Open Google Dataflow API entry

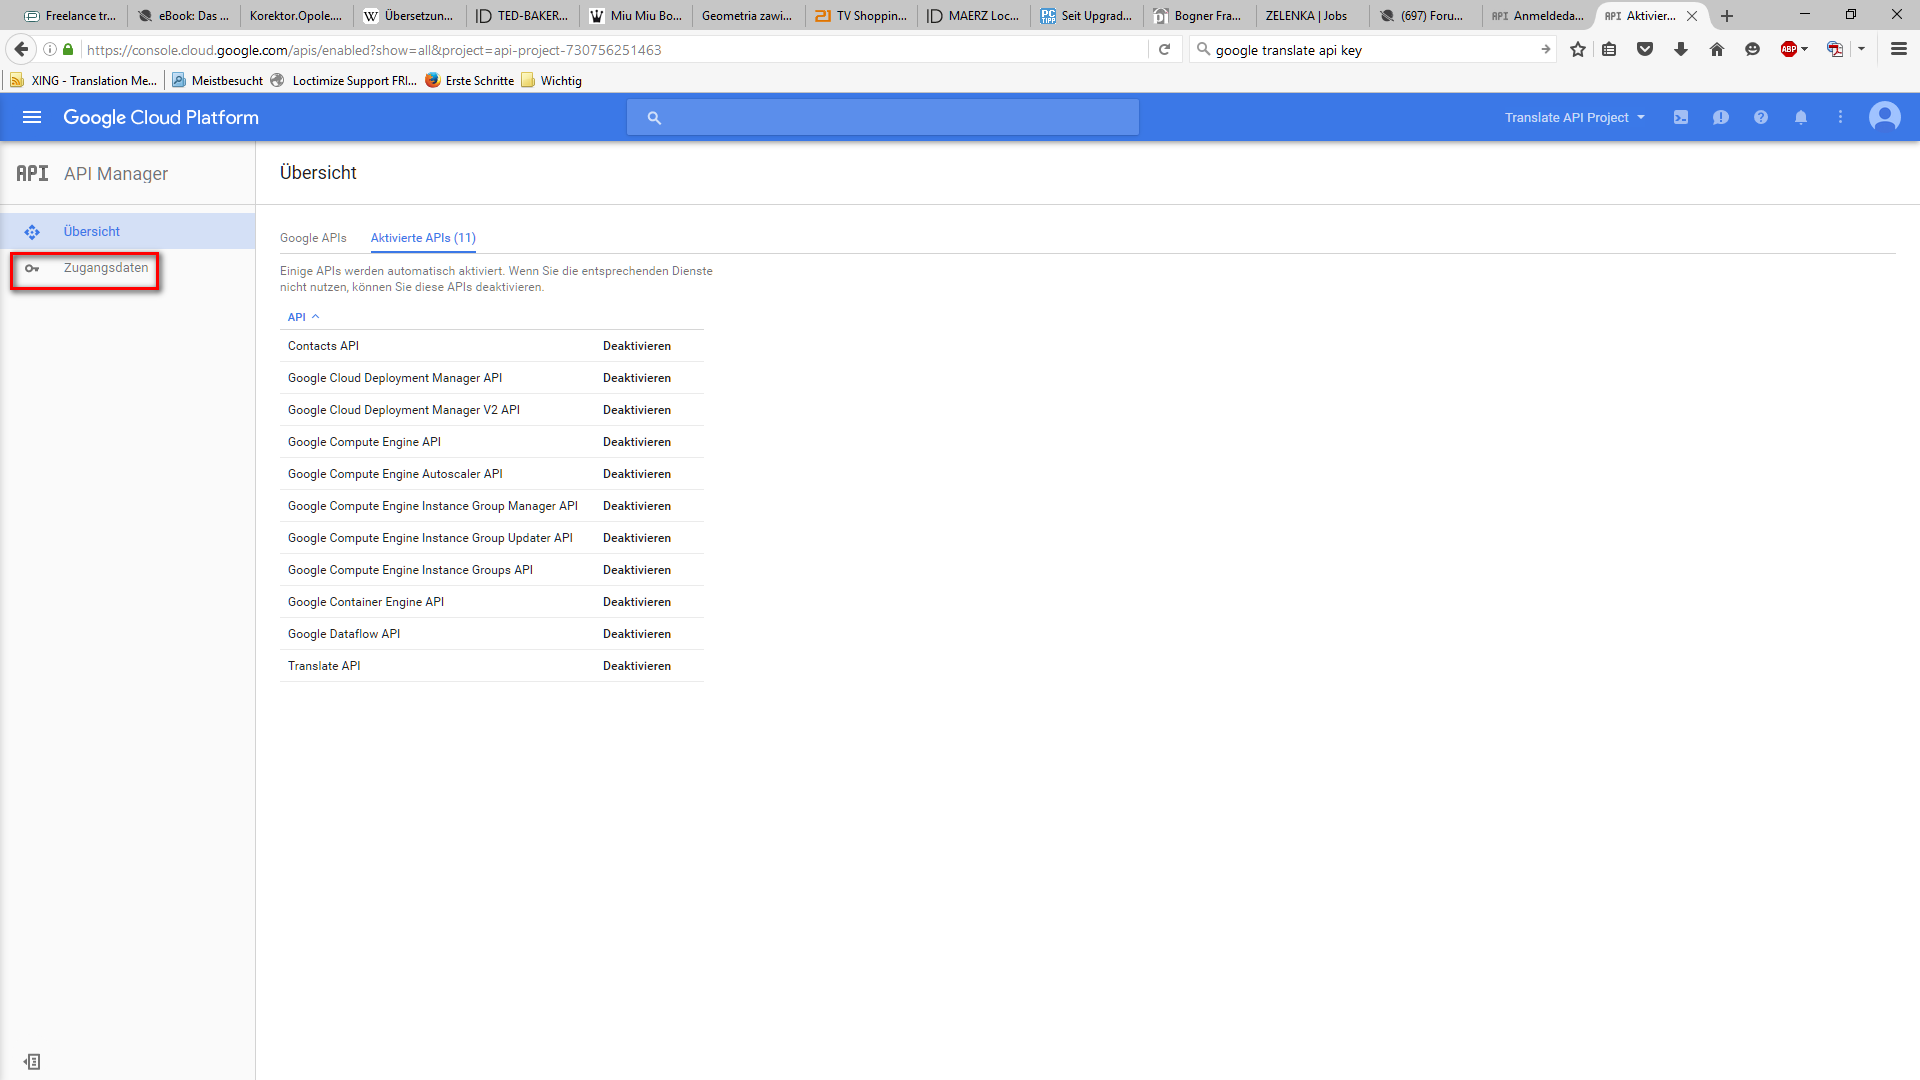344,634
